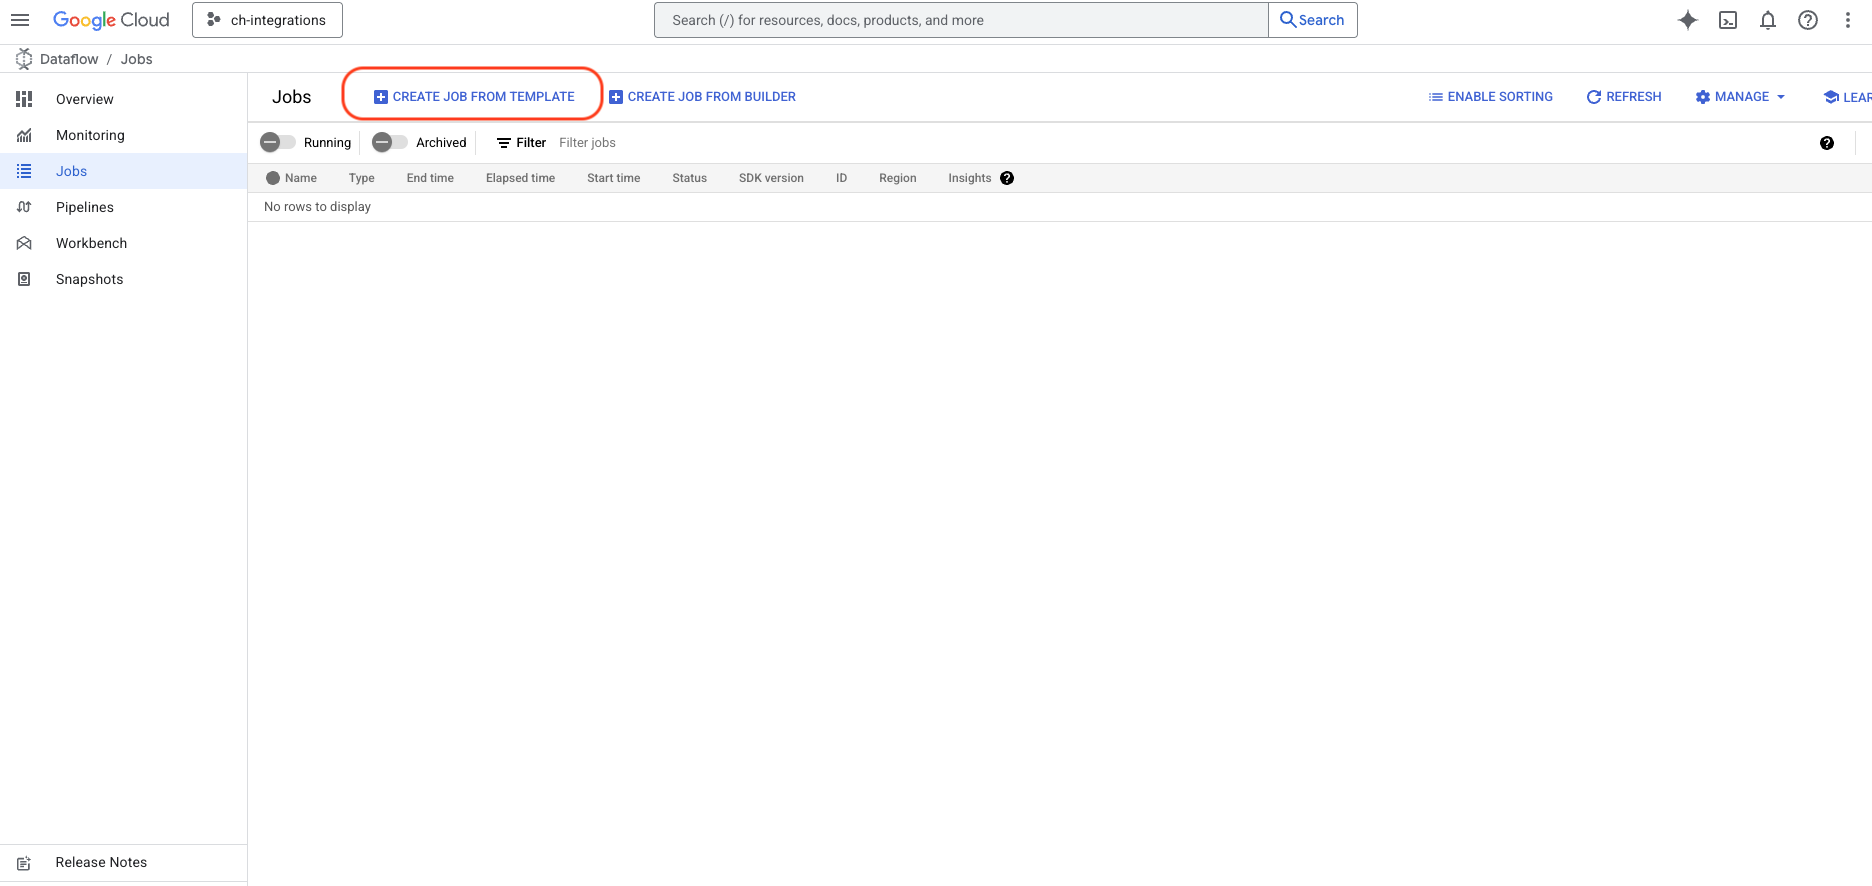The width and height of the screenshot is (1872, 886).
Task: Expand the Manage dropdown
Action: coord(1740,97)
